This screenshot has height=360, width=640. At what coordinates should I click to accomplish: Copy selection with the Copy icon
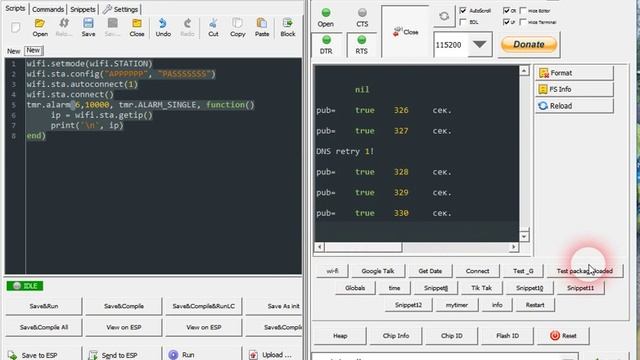(x=238, y=27)
